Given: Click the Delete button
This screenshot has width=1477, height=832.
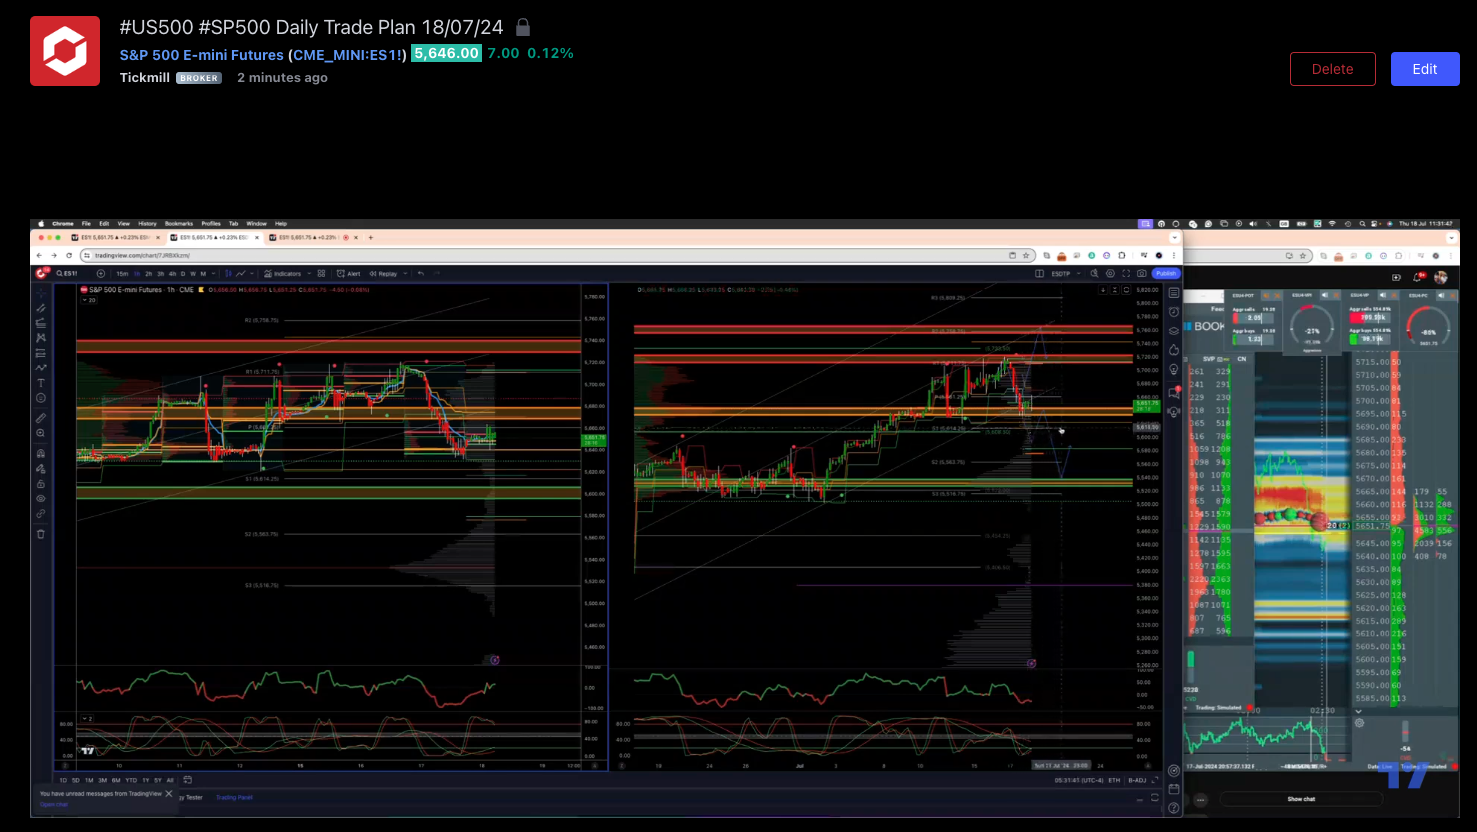Looking at the screenshot, I should (1333, 69).
